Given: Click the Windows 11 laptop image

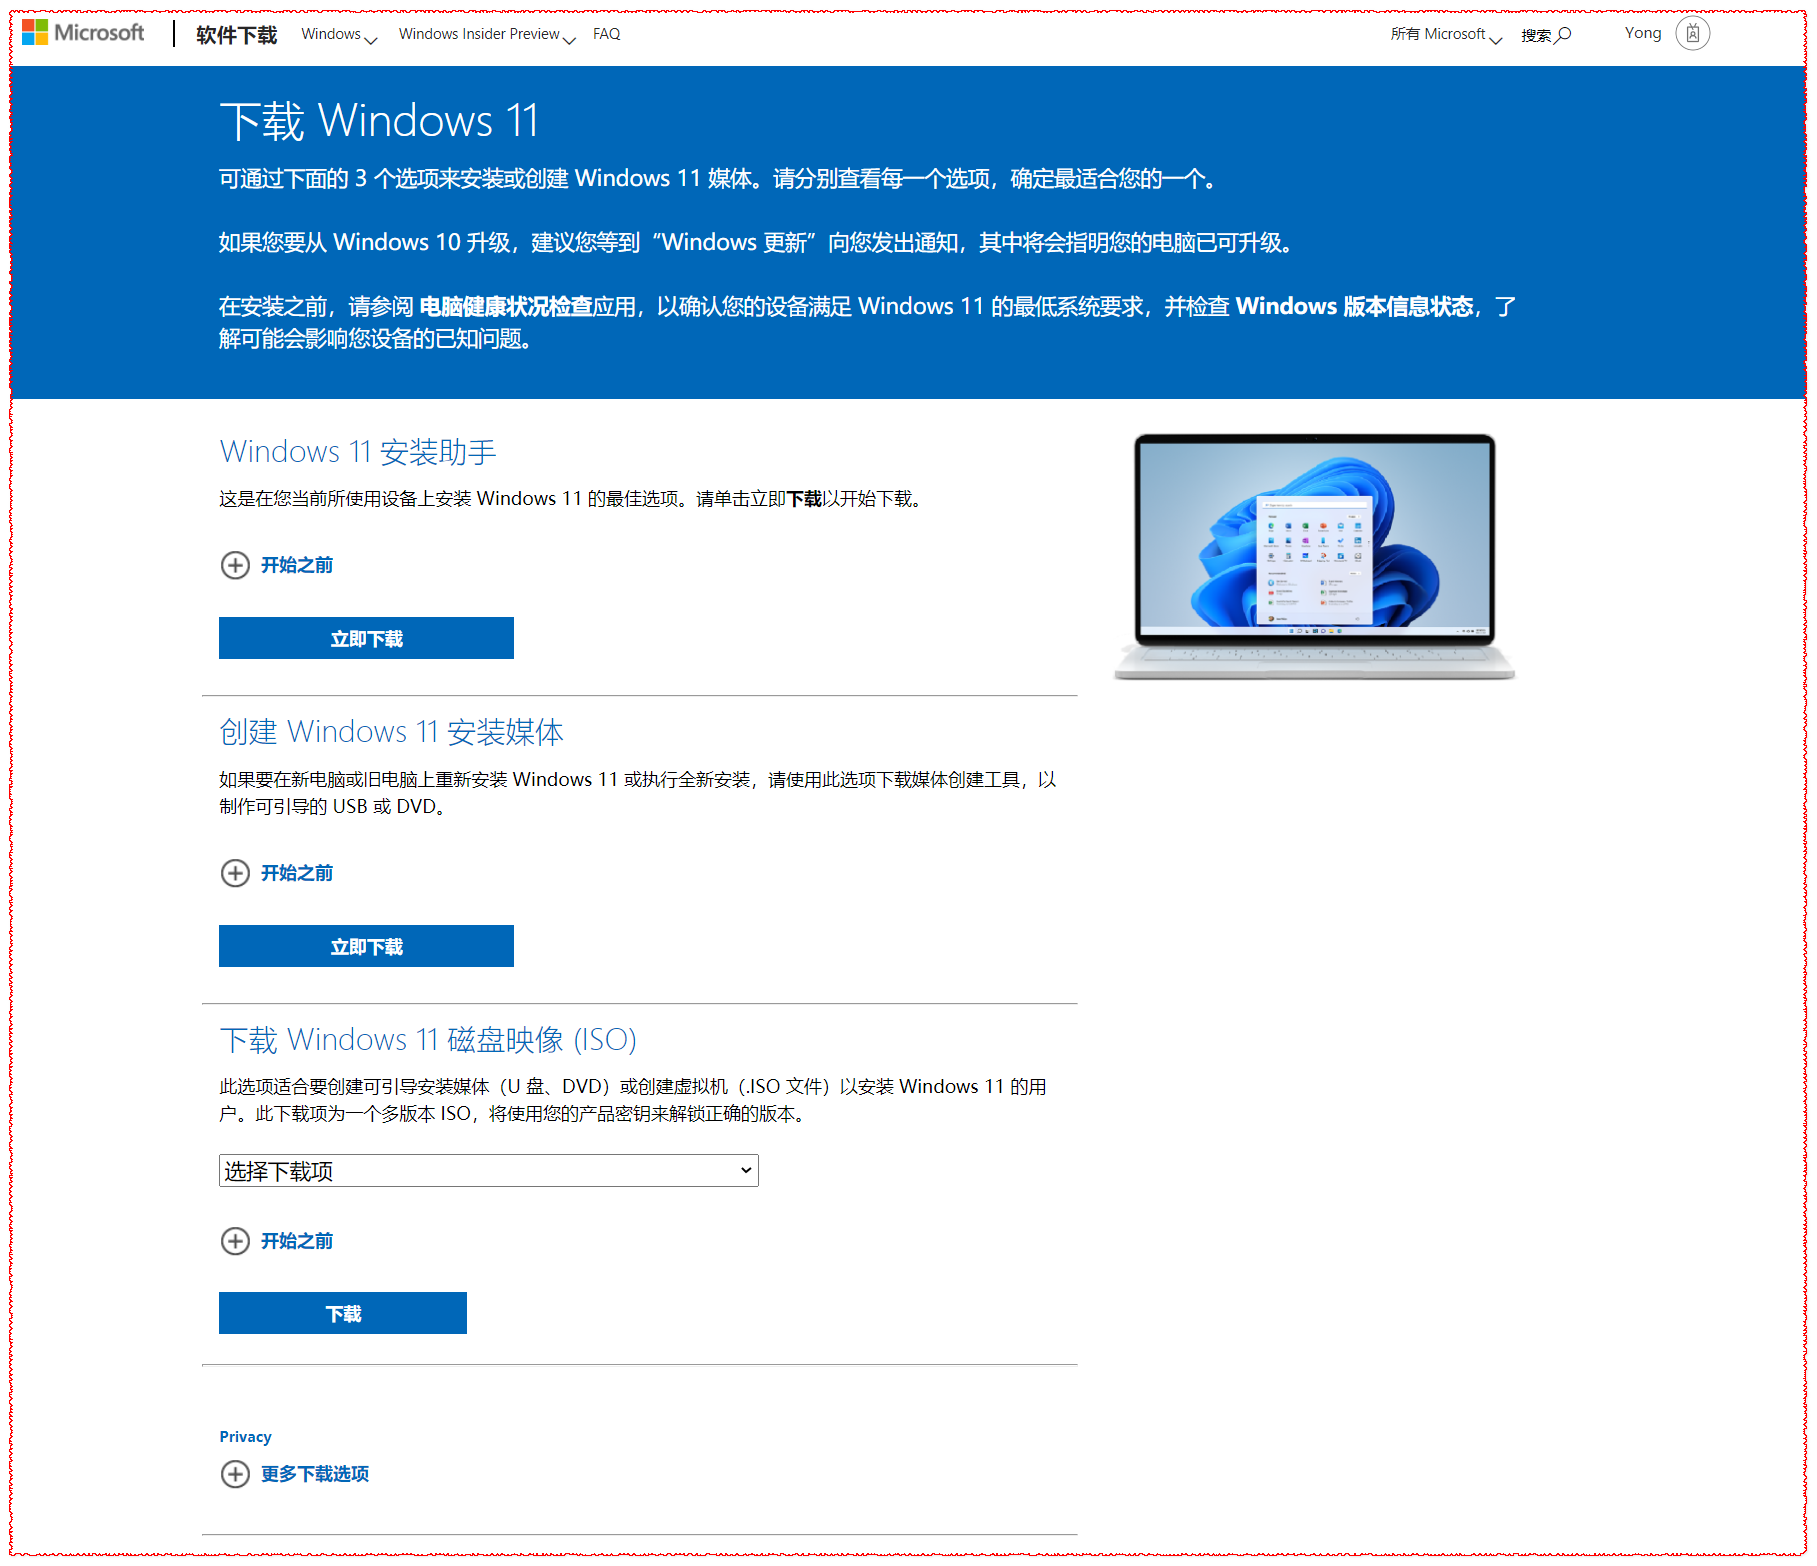Looking at the screenshot, I should [1314, 557].
